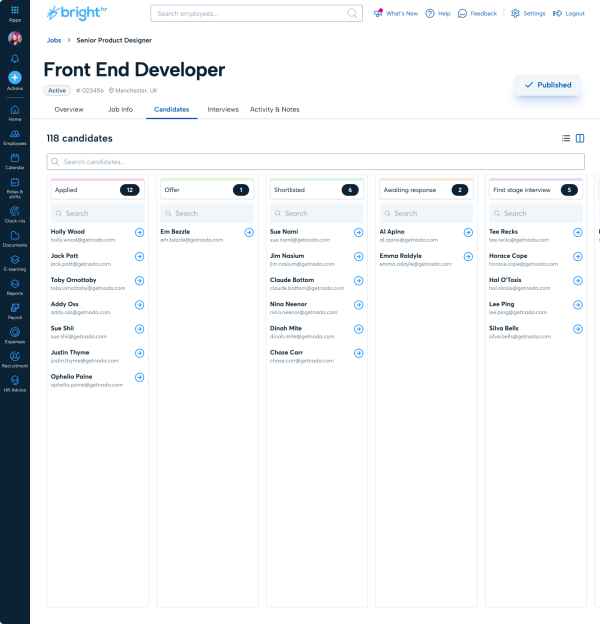The image size is (600, 624).
Task: Open candidate Claude Bottom
Action: click(292, 280)
